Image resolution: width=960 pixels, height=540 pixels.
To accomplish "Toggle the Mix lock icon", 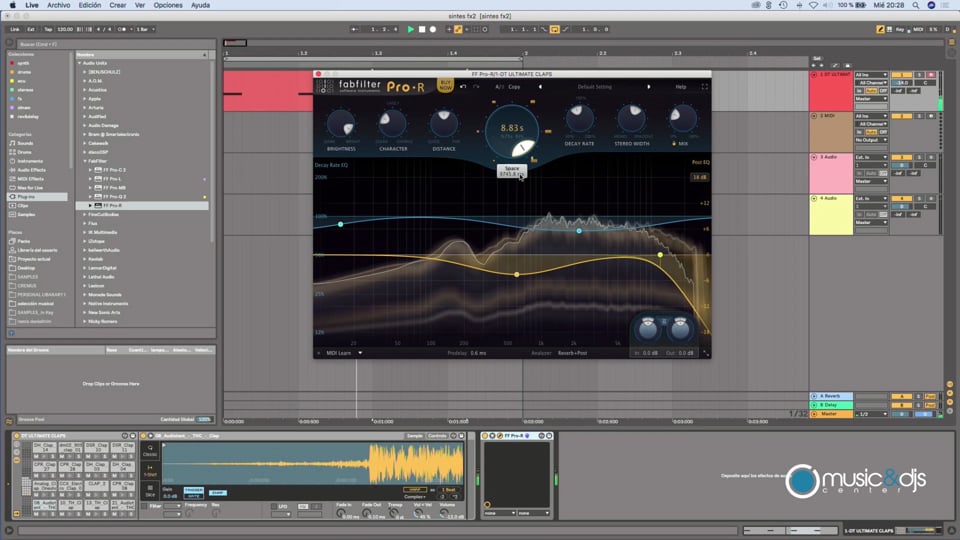I will pos(674,144).
